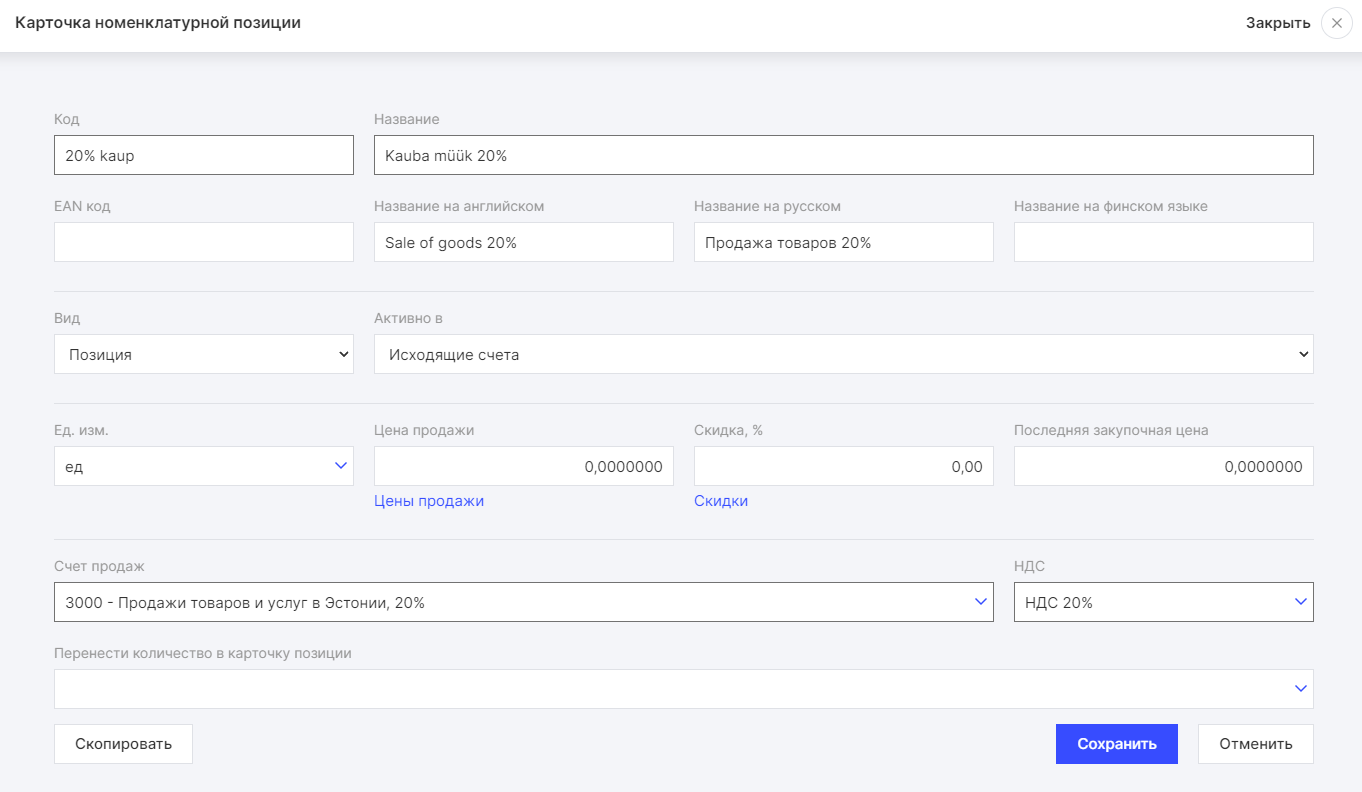Screen dimensions: 1362x792
Task: Click the empty EAN код field
Action: point(204,242)
